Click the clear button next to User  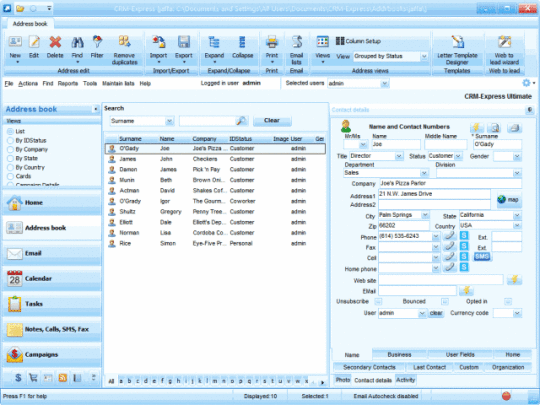point(436,313)
